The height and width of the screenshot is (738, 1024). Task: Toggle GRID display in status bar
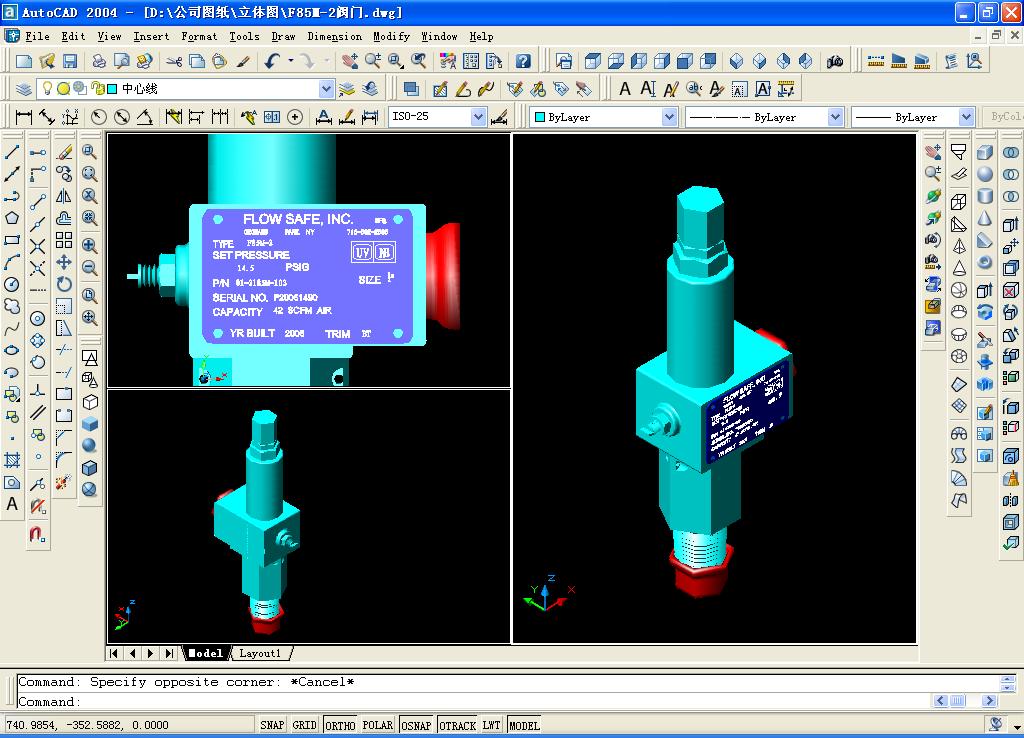tap(304, 726)
